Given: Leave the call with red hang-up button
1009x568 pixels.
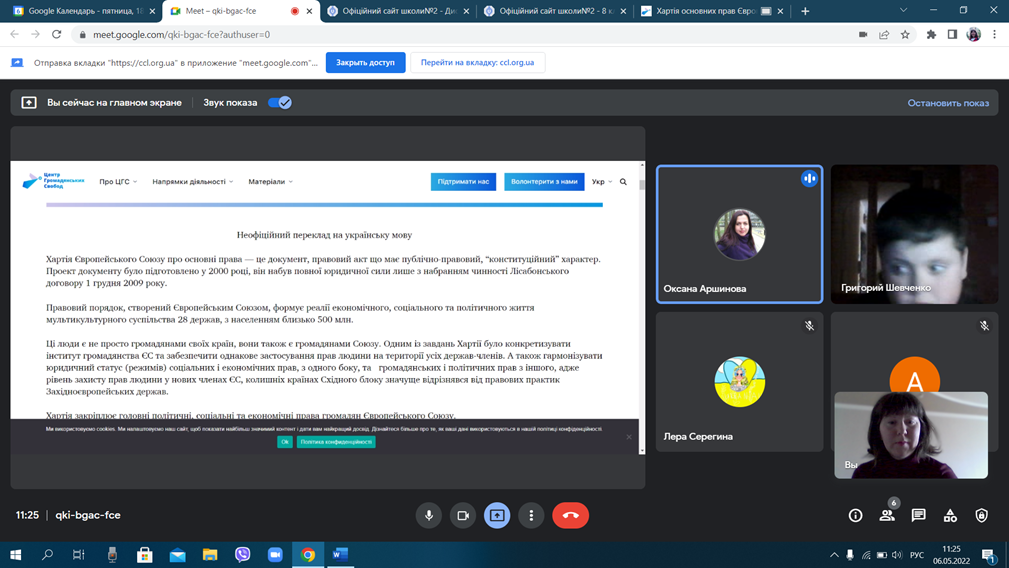Looking at the screenshot, I should pyautogui.click(x=570, y=515).
